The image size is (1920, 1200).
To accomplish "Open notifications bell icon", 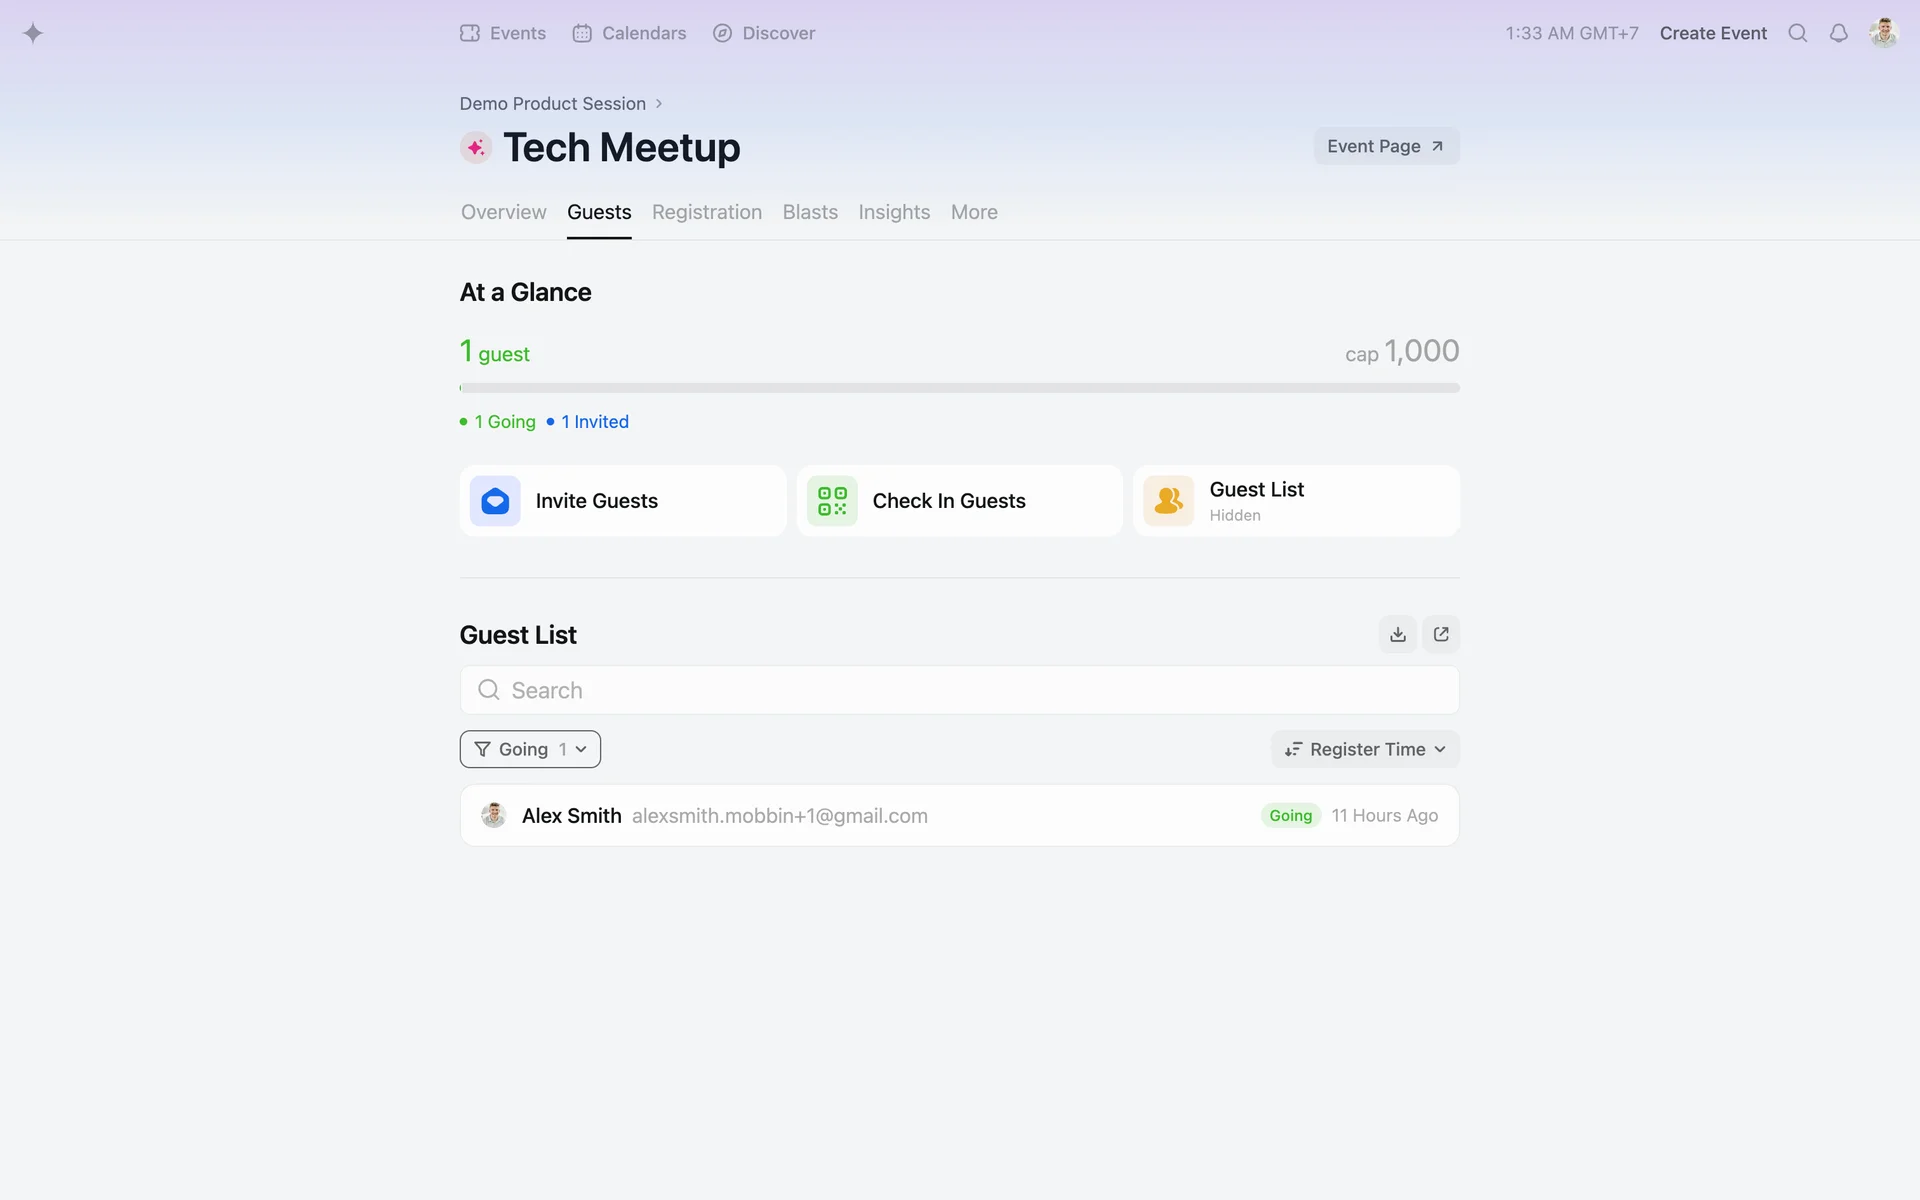I will [x=1838, y=33].
